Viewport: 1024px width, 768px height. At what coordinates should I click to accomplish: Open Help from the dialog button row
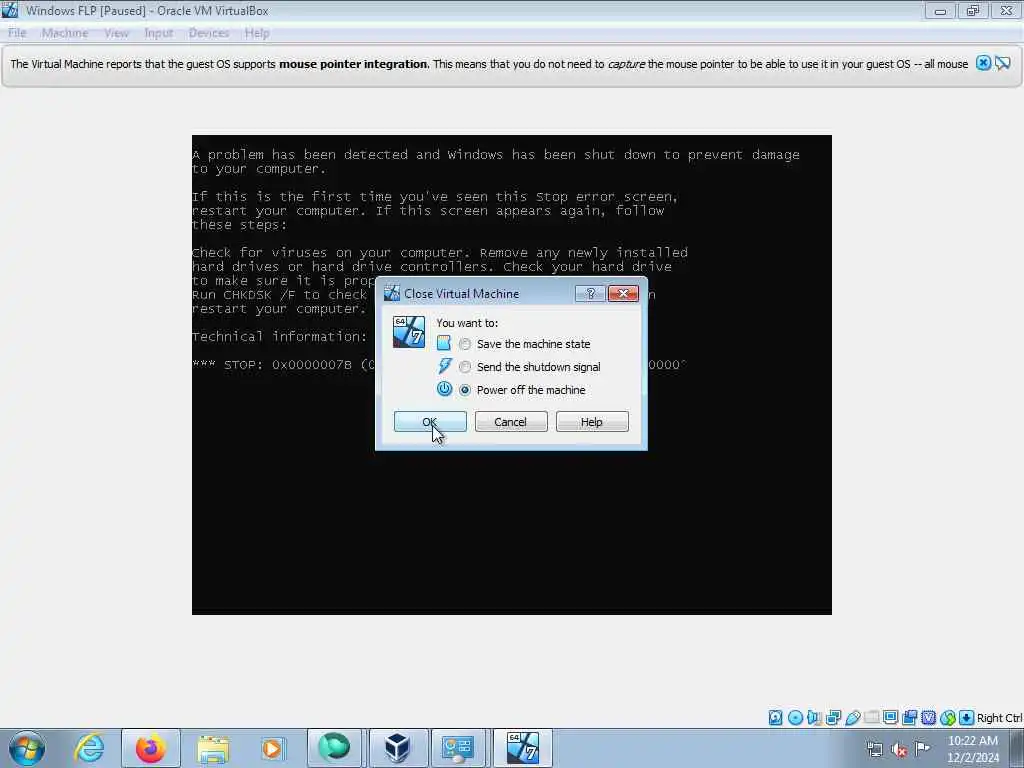[x=592, y=422]
